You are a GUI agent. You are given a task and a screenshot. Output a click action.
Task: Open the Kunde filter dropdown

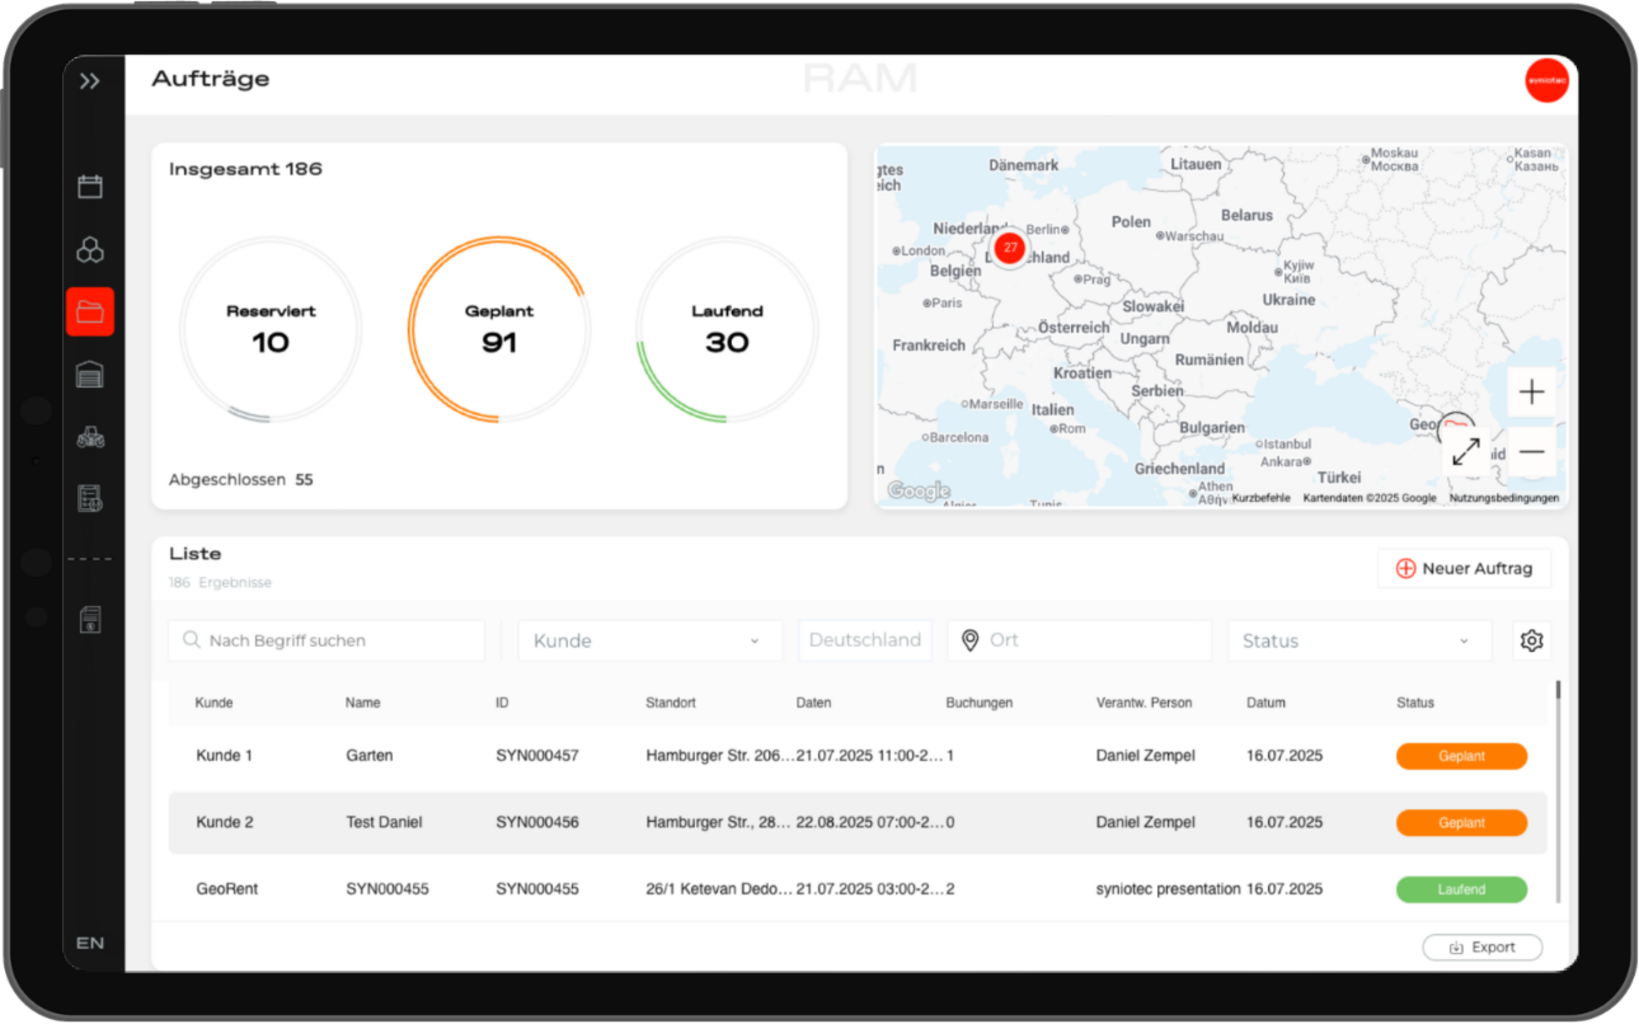tap(649, 641)
